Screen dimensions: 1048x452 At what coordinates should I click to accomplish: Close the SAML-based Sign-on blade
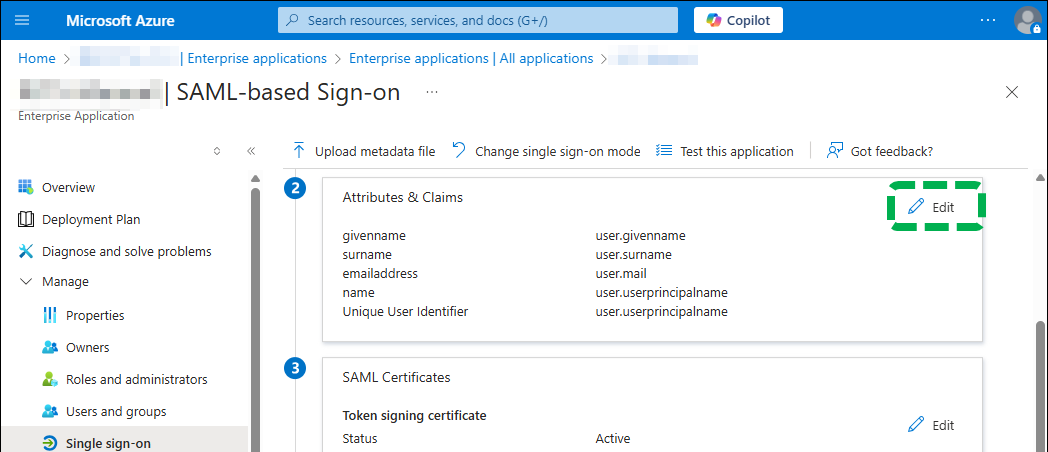tap(1012, 92)
